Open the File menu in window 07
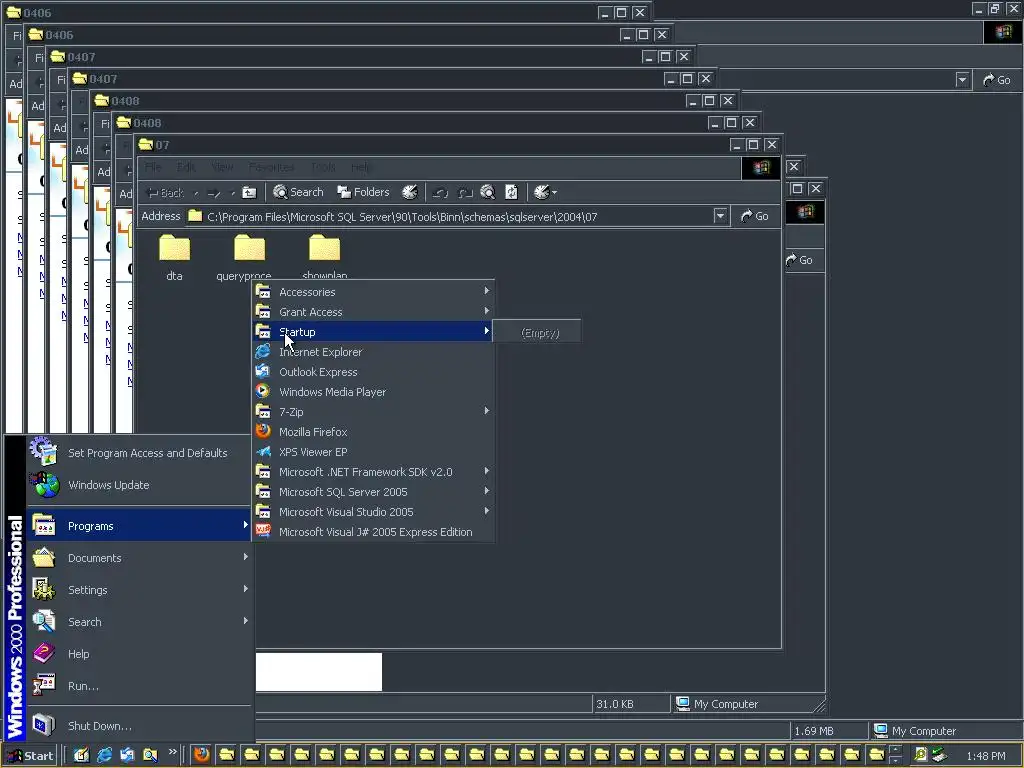1024x768 pixels. pos(153,167)
